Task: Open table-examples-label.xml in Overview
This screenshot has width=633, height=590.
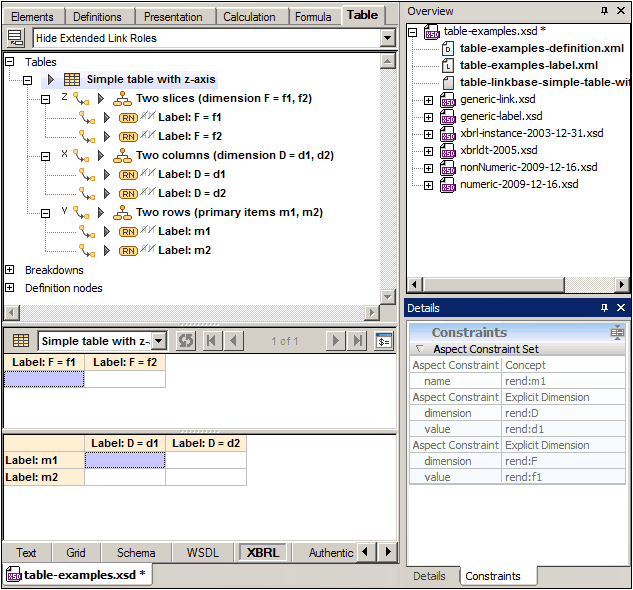Action: [x=540, y=65]
